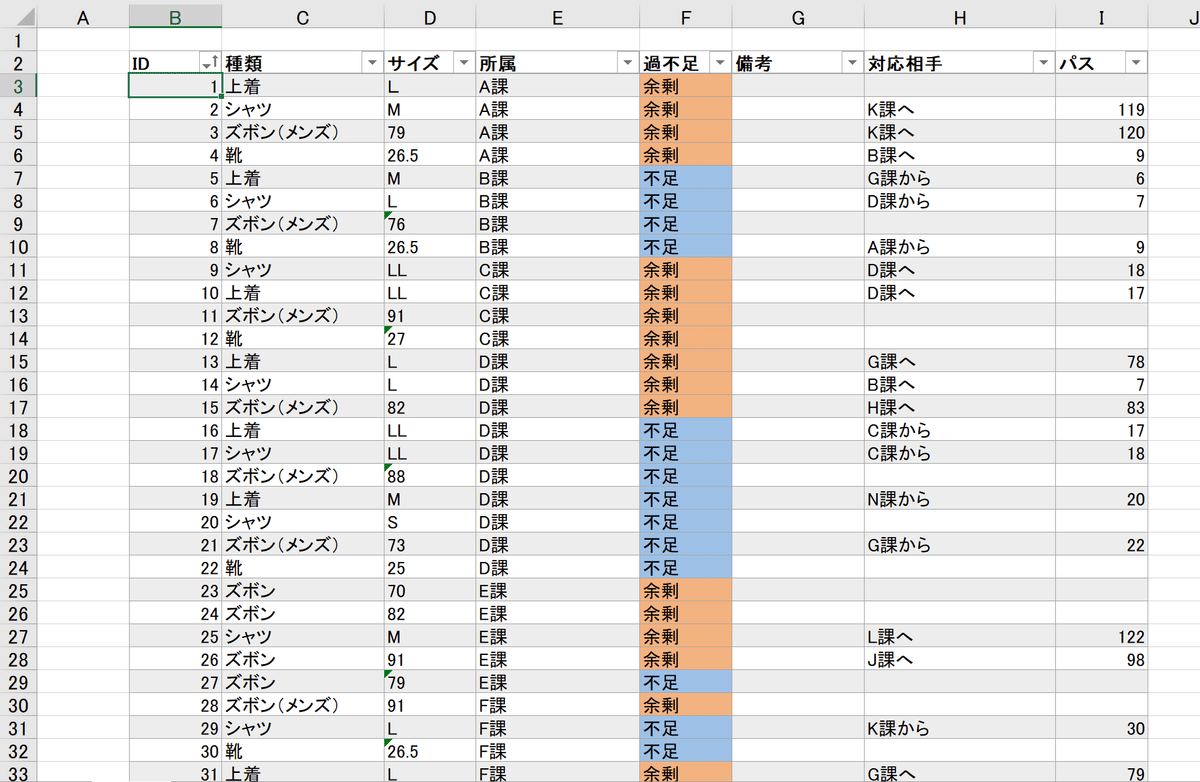Select column header C
This screenshot has height=782, width=1200.
(x=303, y=15)
